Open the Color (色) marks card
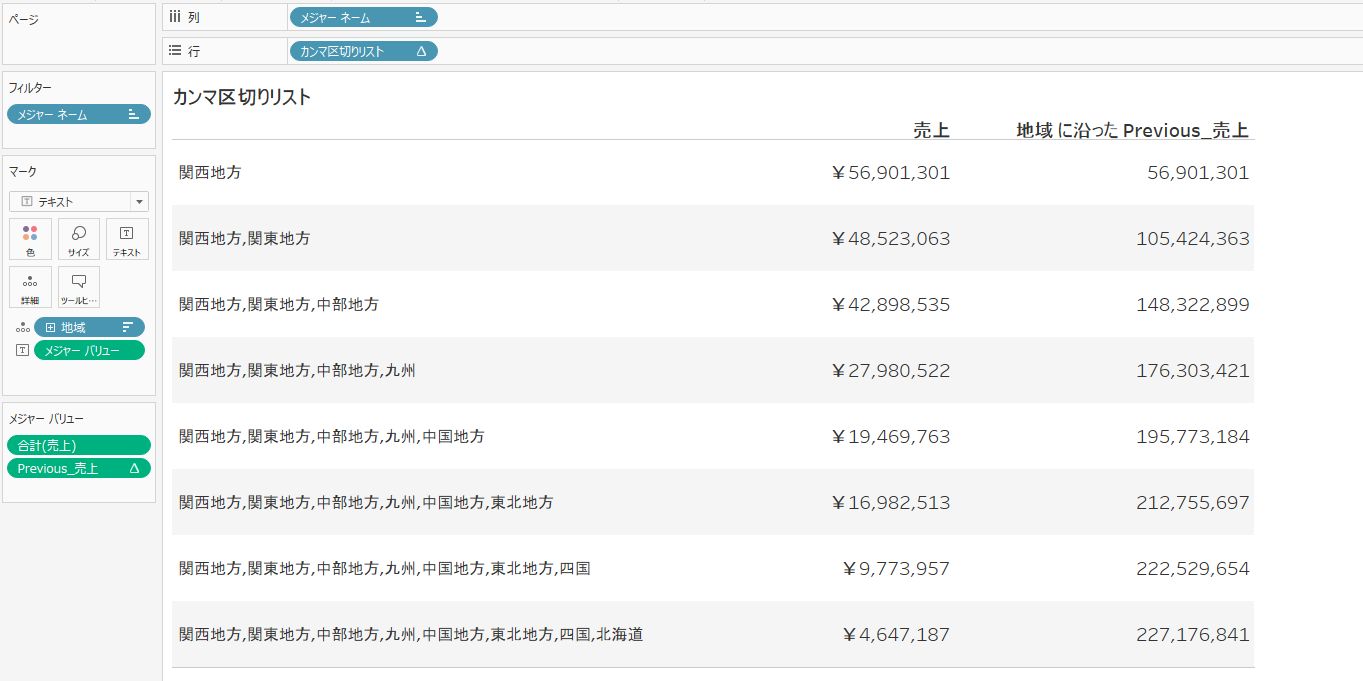The height and width of the screenshot is (681, 1363). click(30, 240)
